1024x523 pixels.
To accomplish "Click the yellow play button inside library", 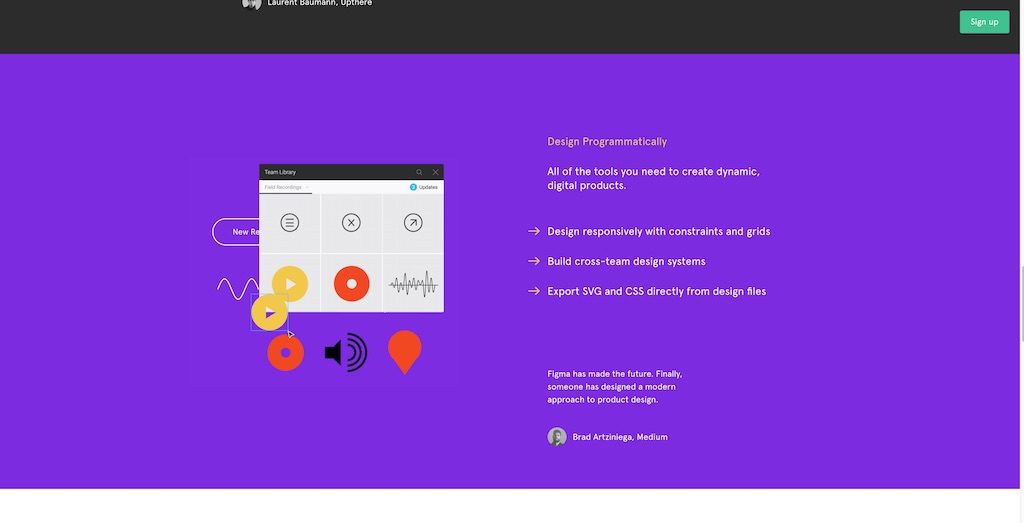I will click(290, 284).
